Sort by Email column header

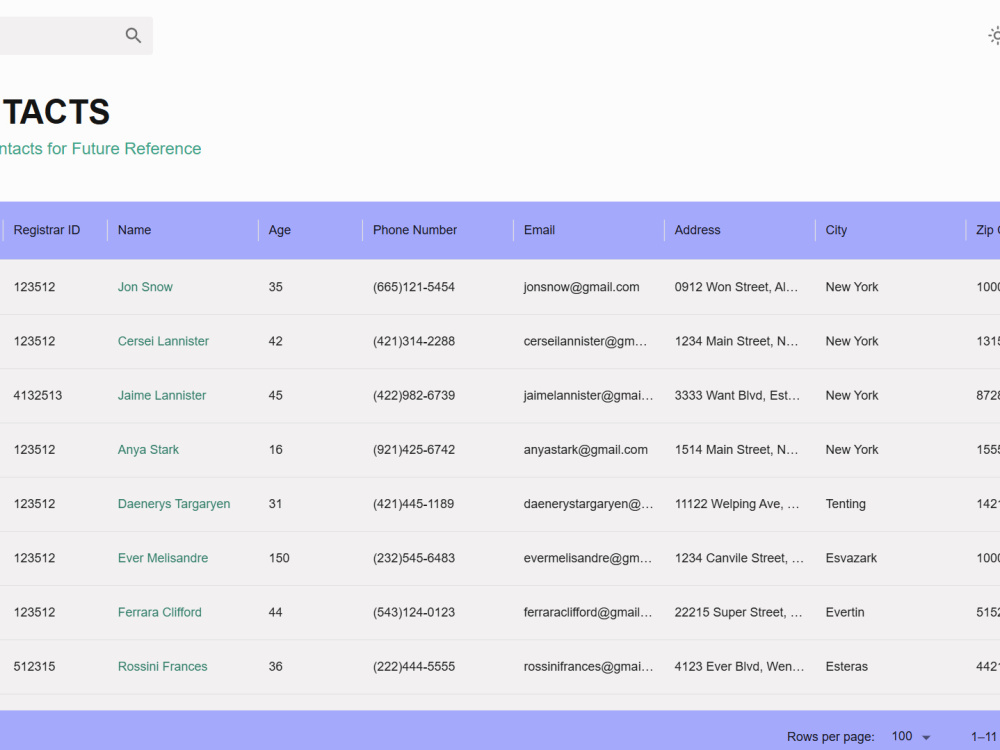539,230
